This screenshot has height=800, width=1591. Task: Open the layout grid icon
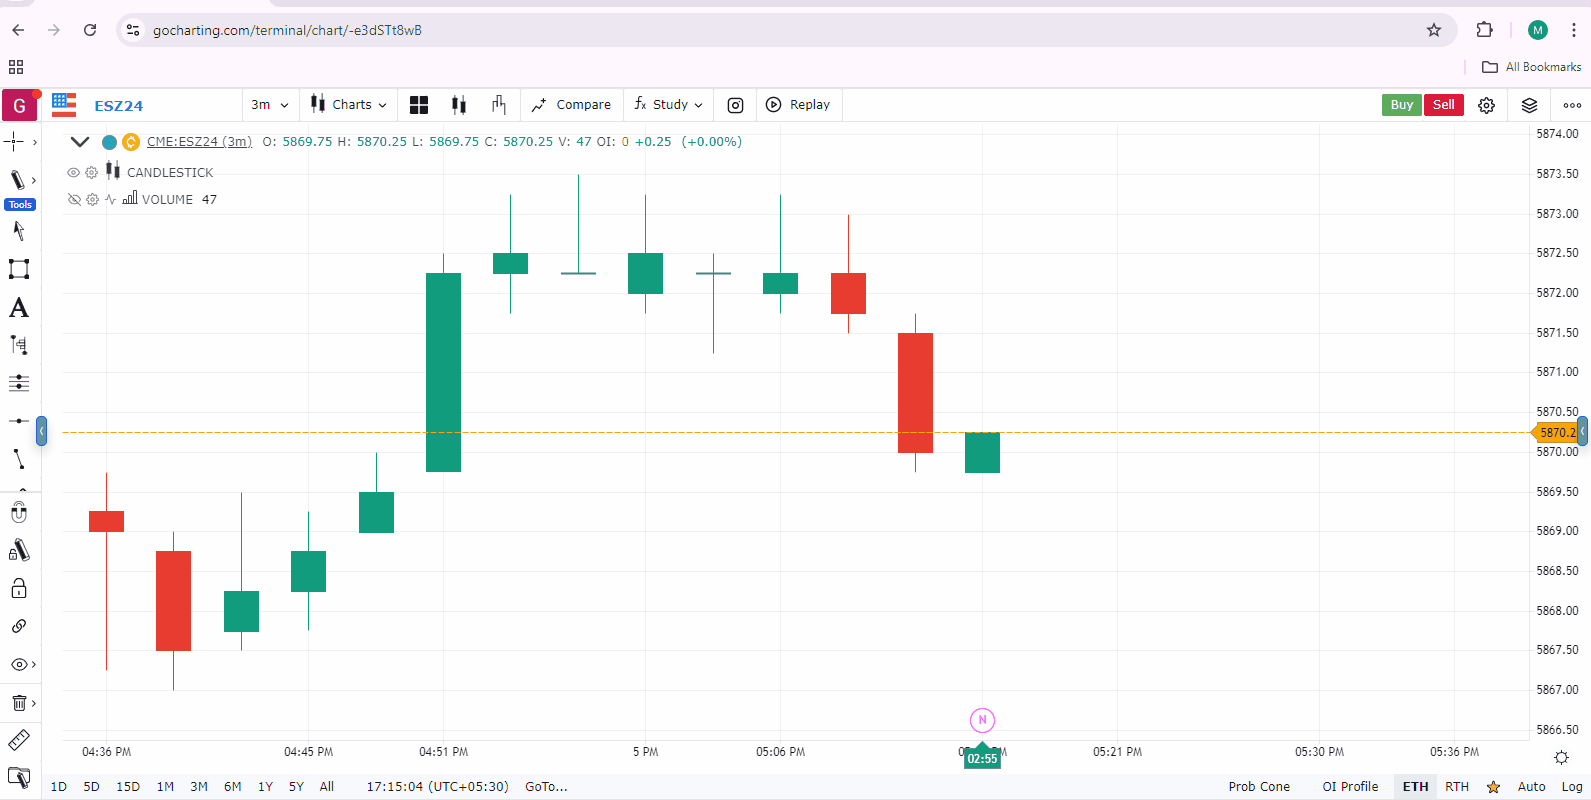419,105
